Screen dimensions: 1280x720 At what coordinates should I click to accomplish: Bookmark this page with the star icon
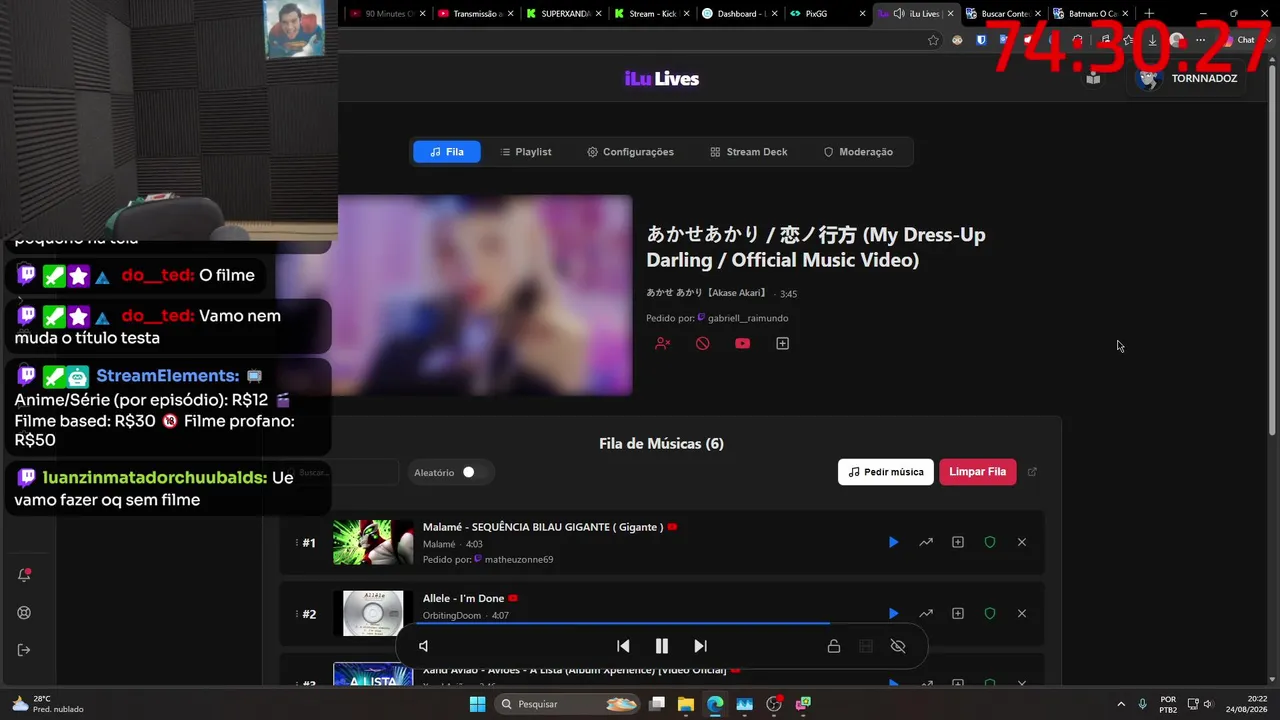point(933,40)
